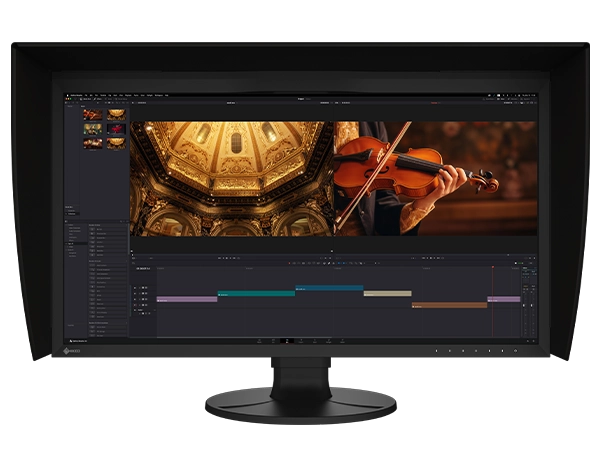Open the File menu in the menu bar

pos(86,95)
